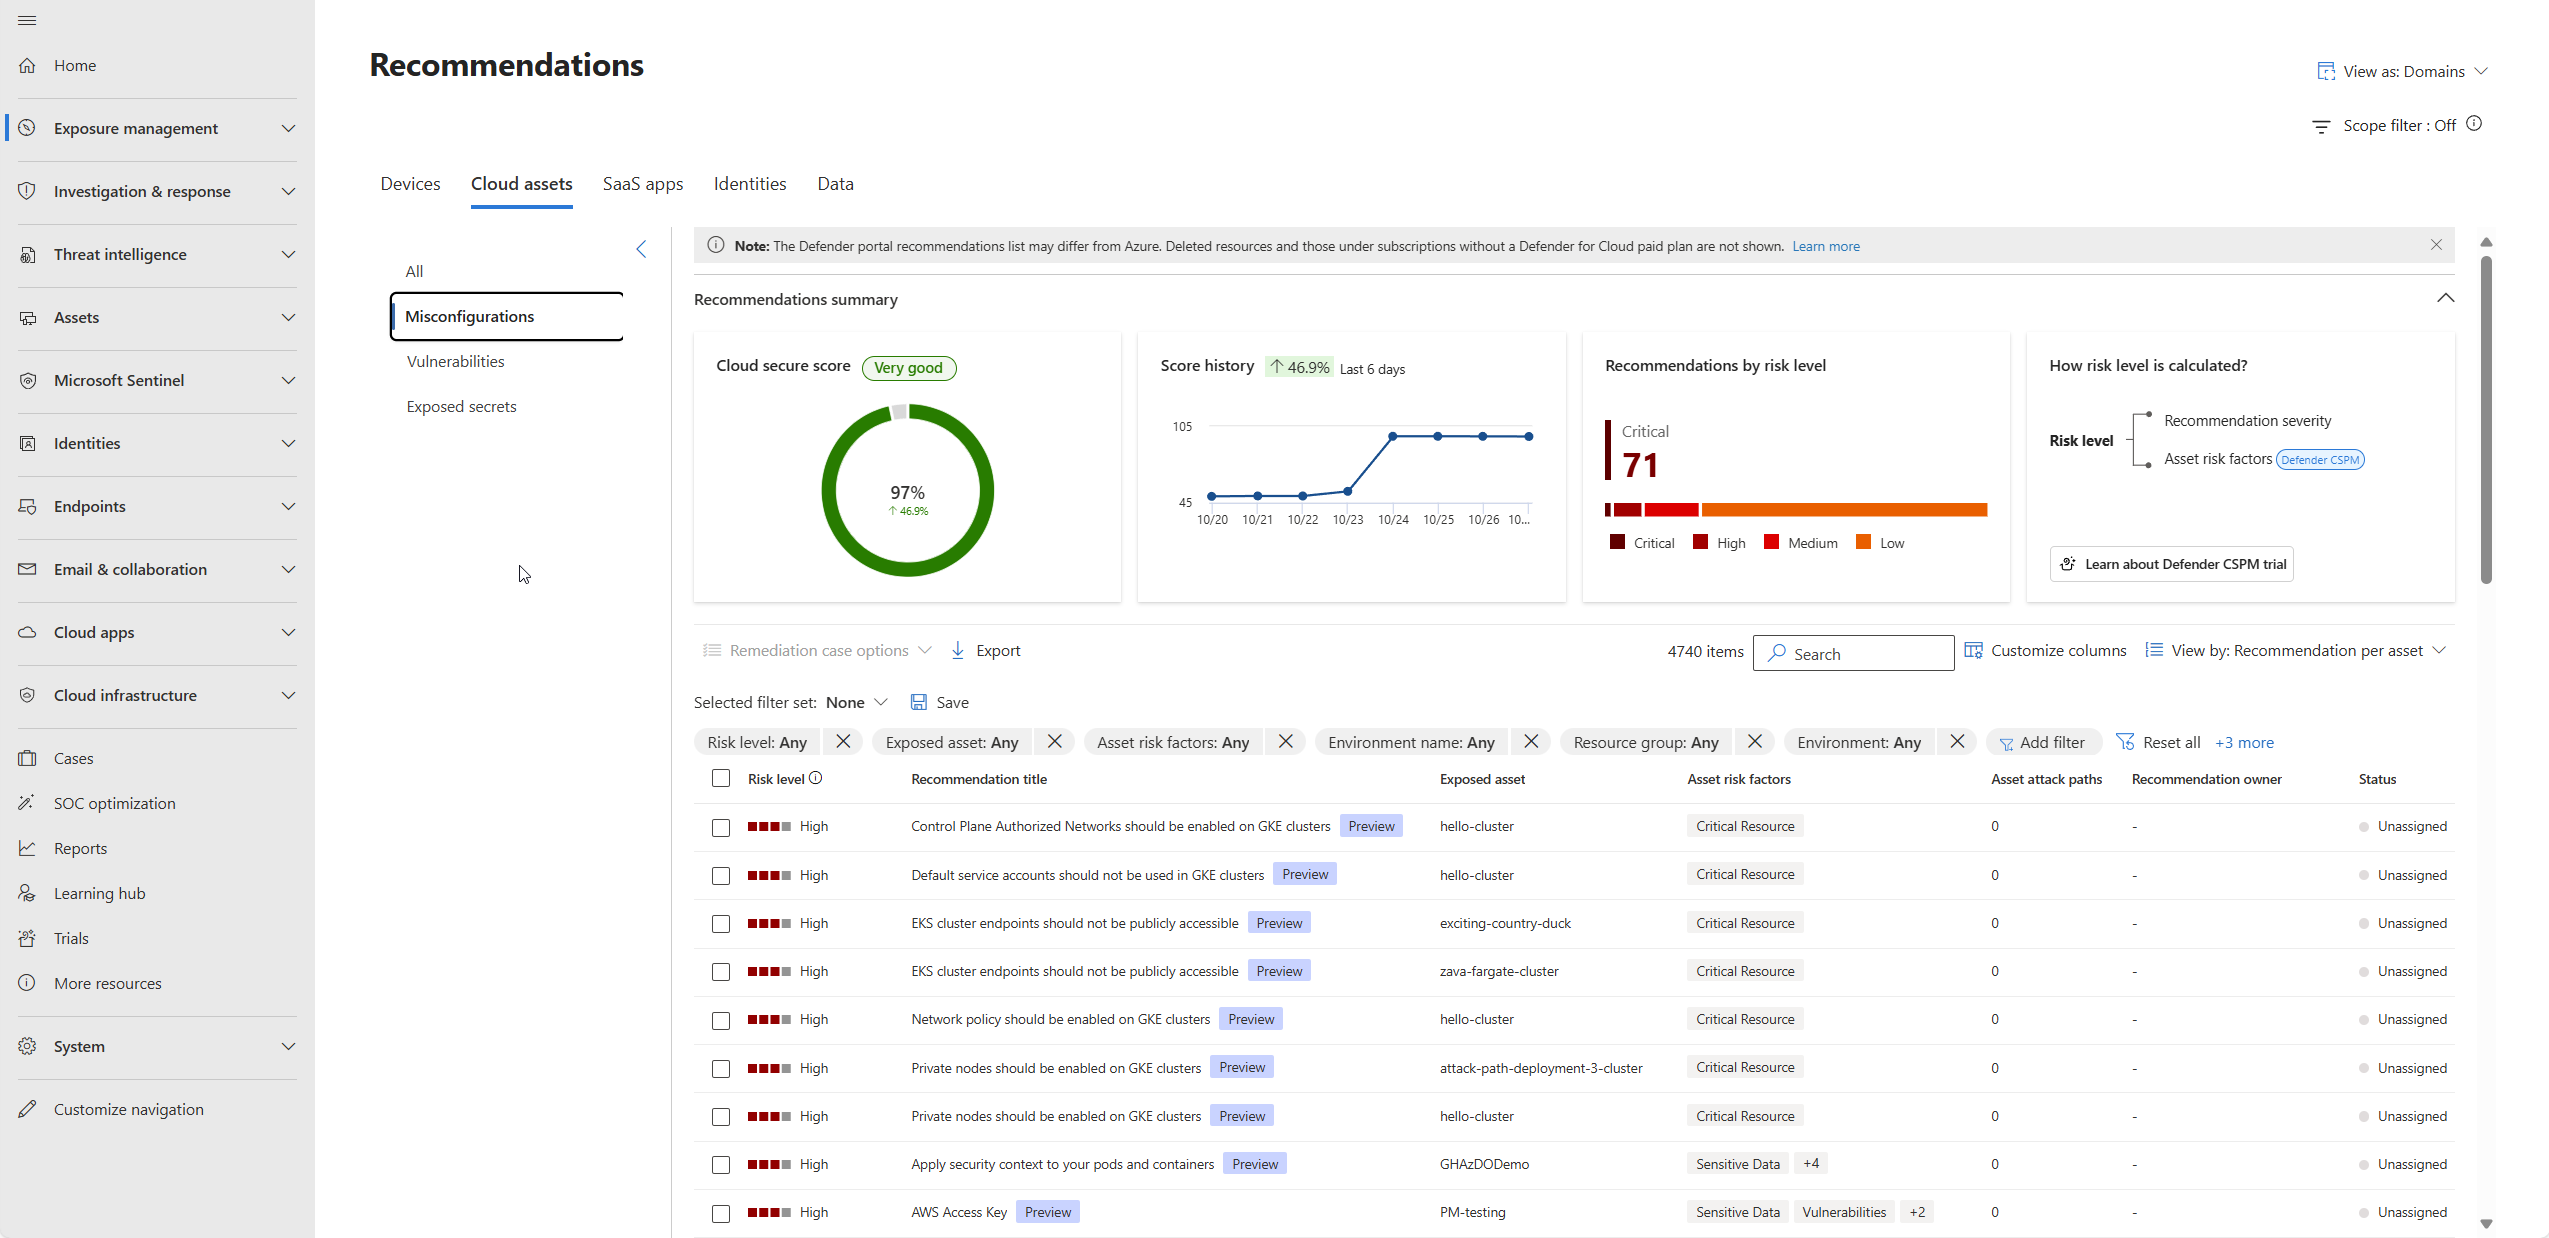Click the Risk level column info icon
This screenshot has height=1238, width=2549.
click(815, 778)
